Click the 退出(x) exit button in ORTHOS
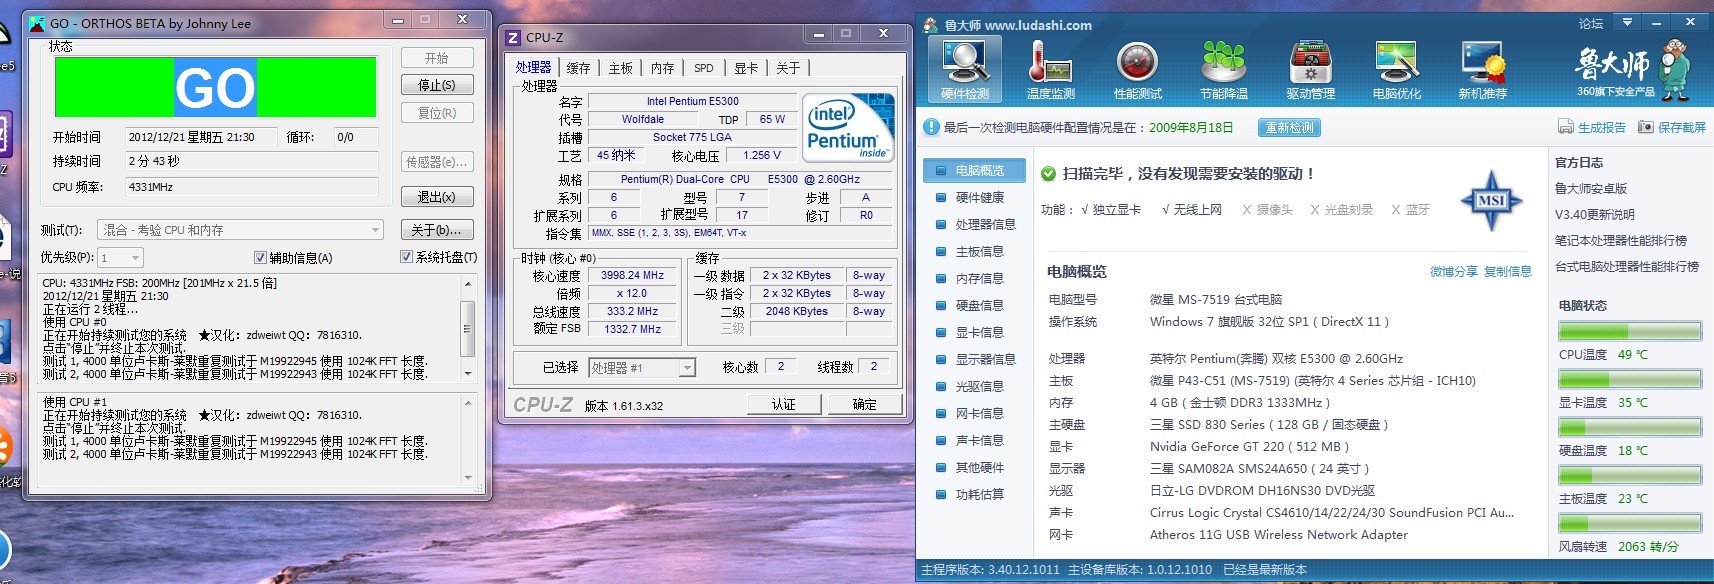The image size is (1714, 584). pyautogui.click(x=437, y=197)
